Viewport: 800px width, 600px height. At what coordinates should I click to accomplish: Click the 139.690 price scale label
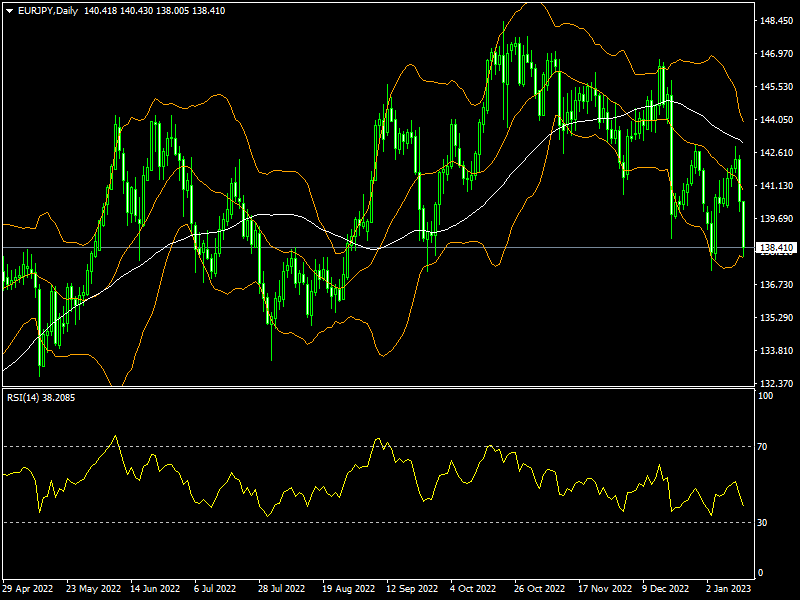[777, 218]
